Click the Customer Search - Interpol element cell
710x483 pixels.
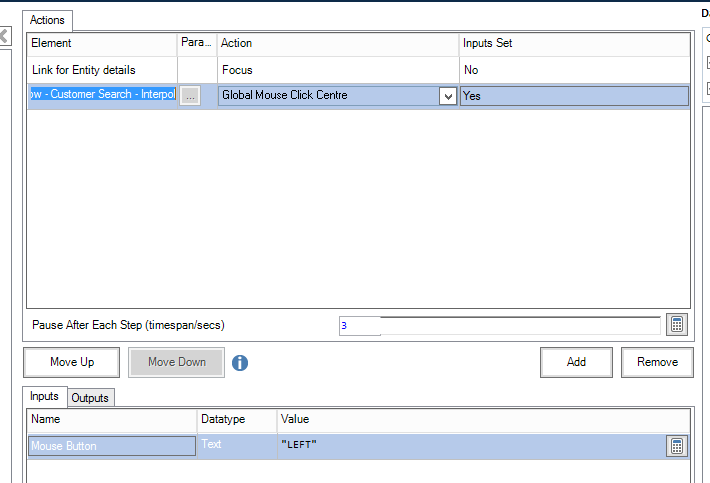coord(102,96)
